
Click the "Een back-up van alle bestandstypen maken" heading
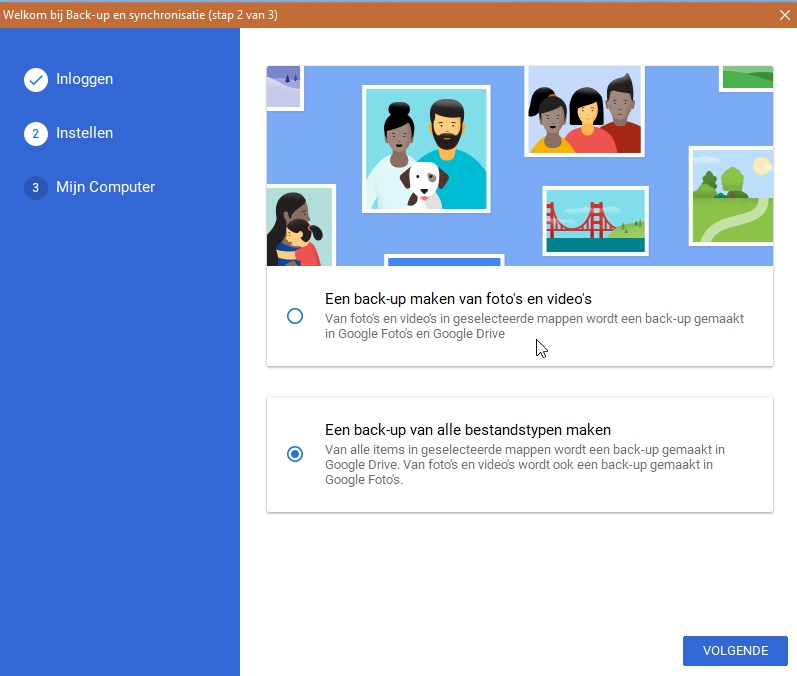click(x=468, y=430)
